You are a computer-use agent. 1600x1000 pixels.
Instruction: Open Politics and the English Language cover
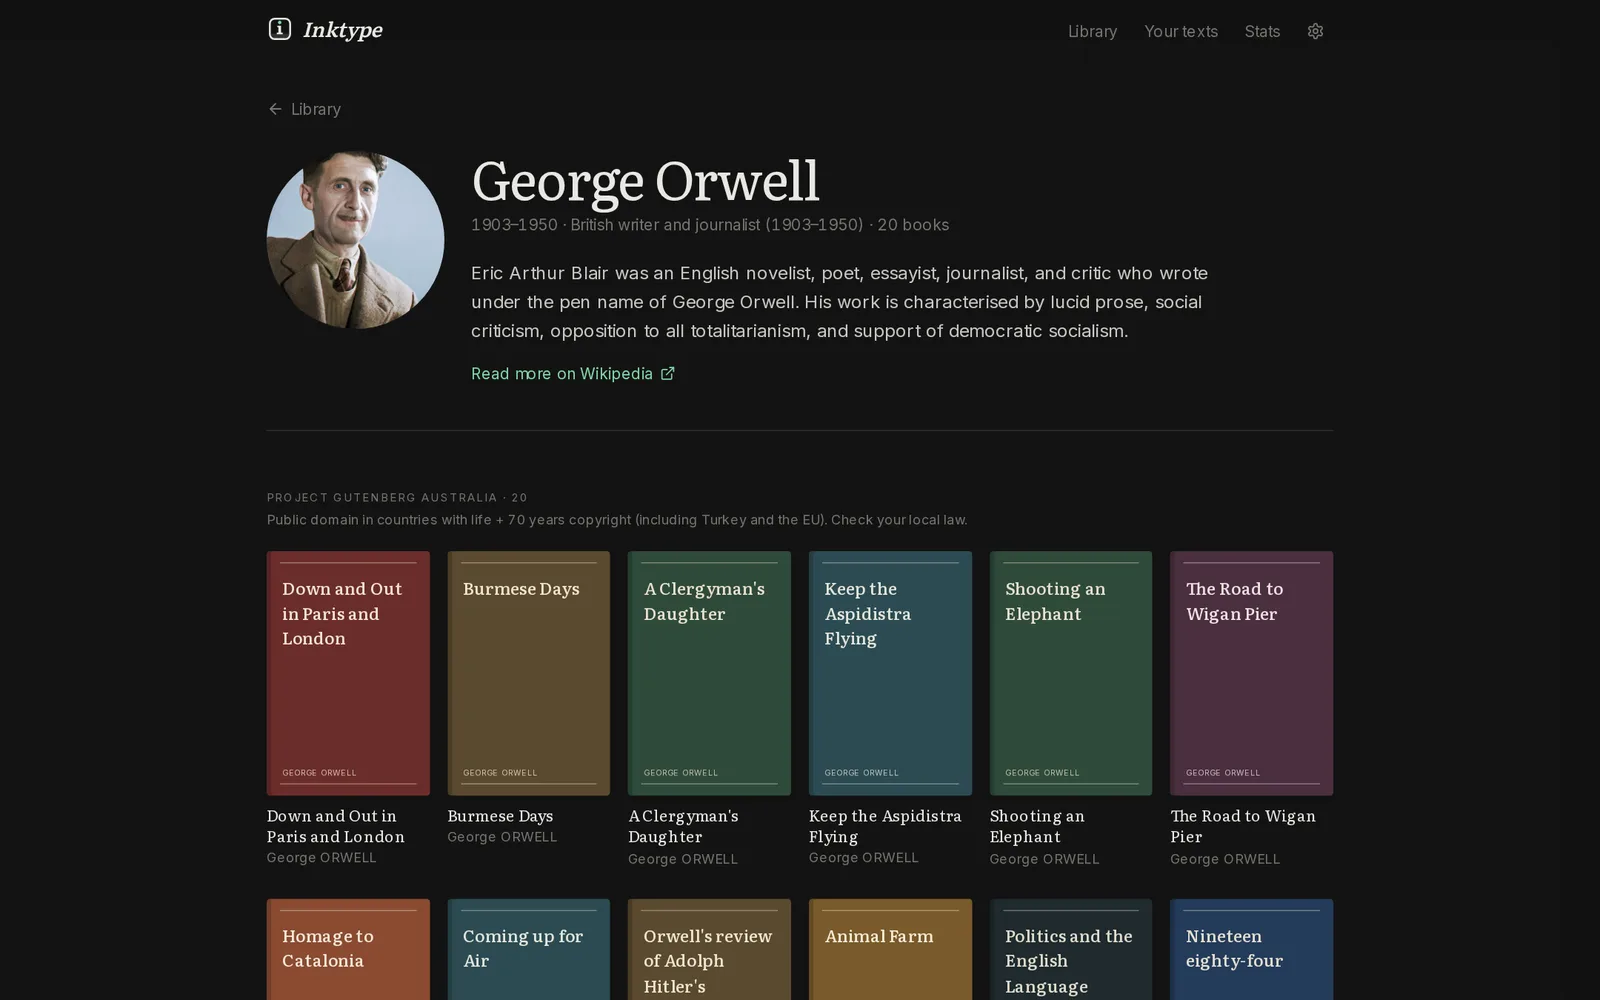tap(1071, 949)
